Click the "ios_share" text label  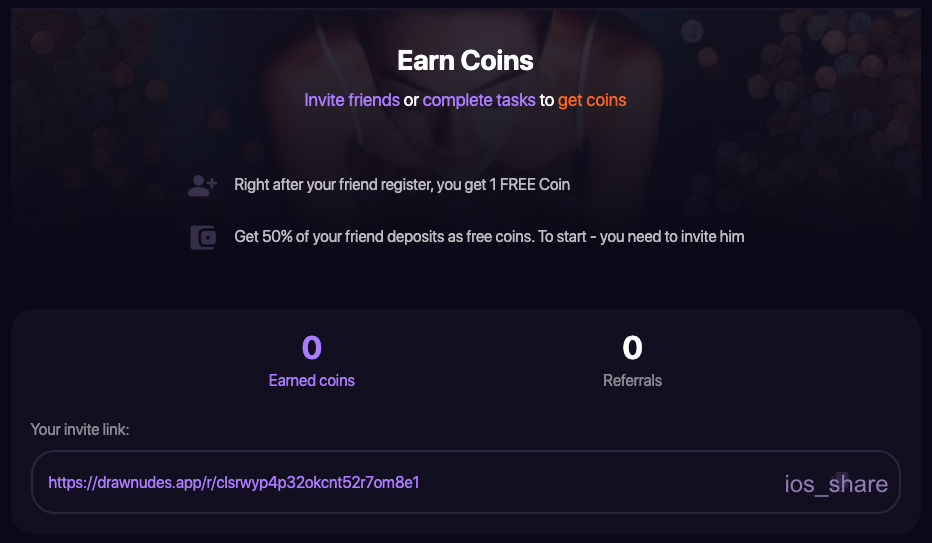[x=836, y=485]
